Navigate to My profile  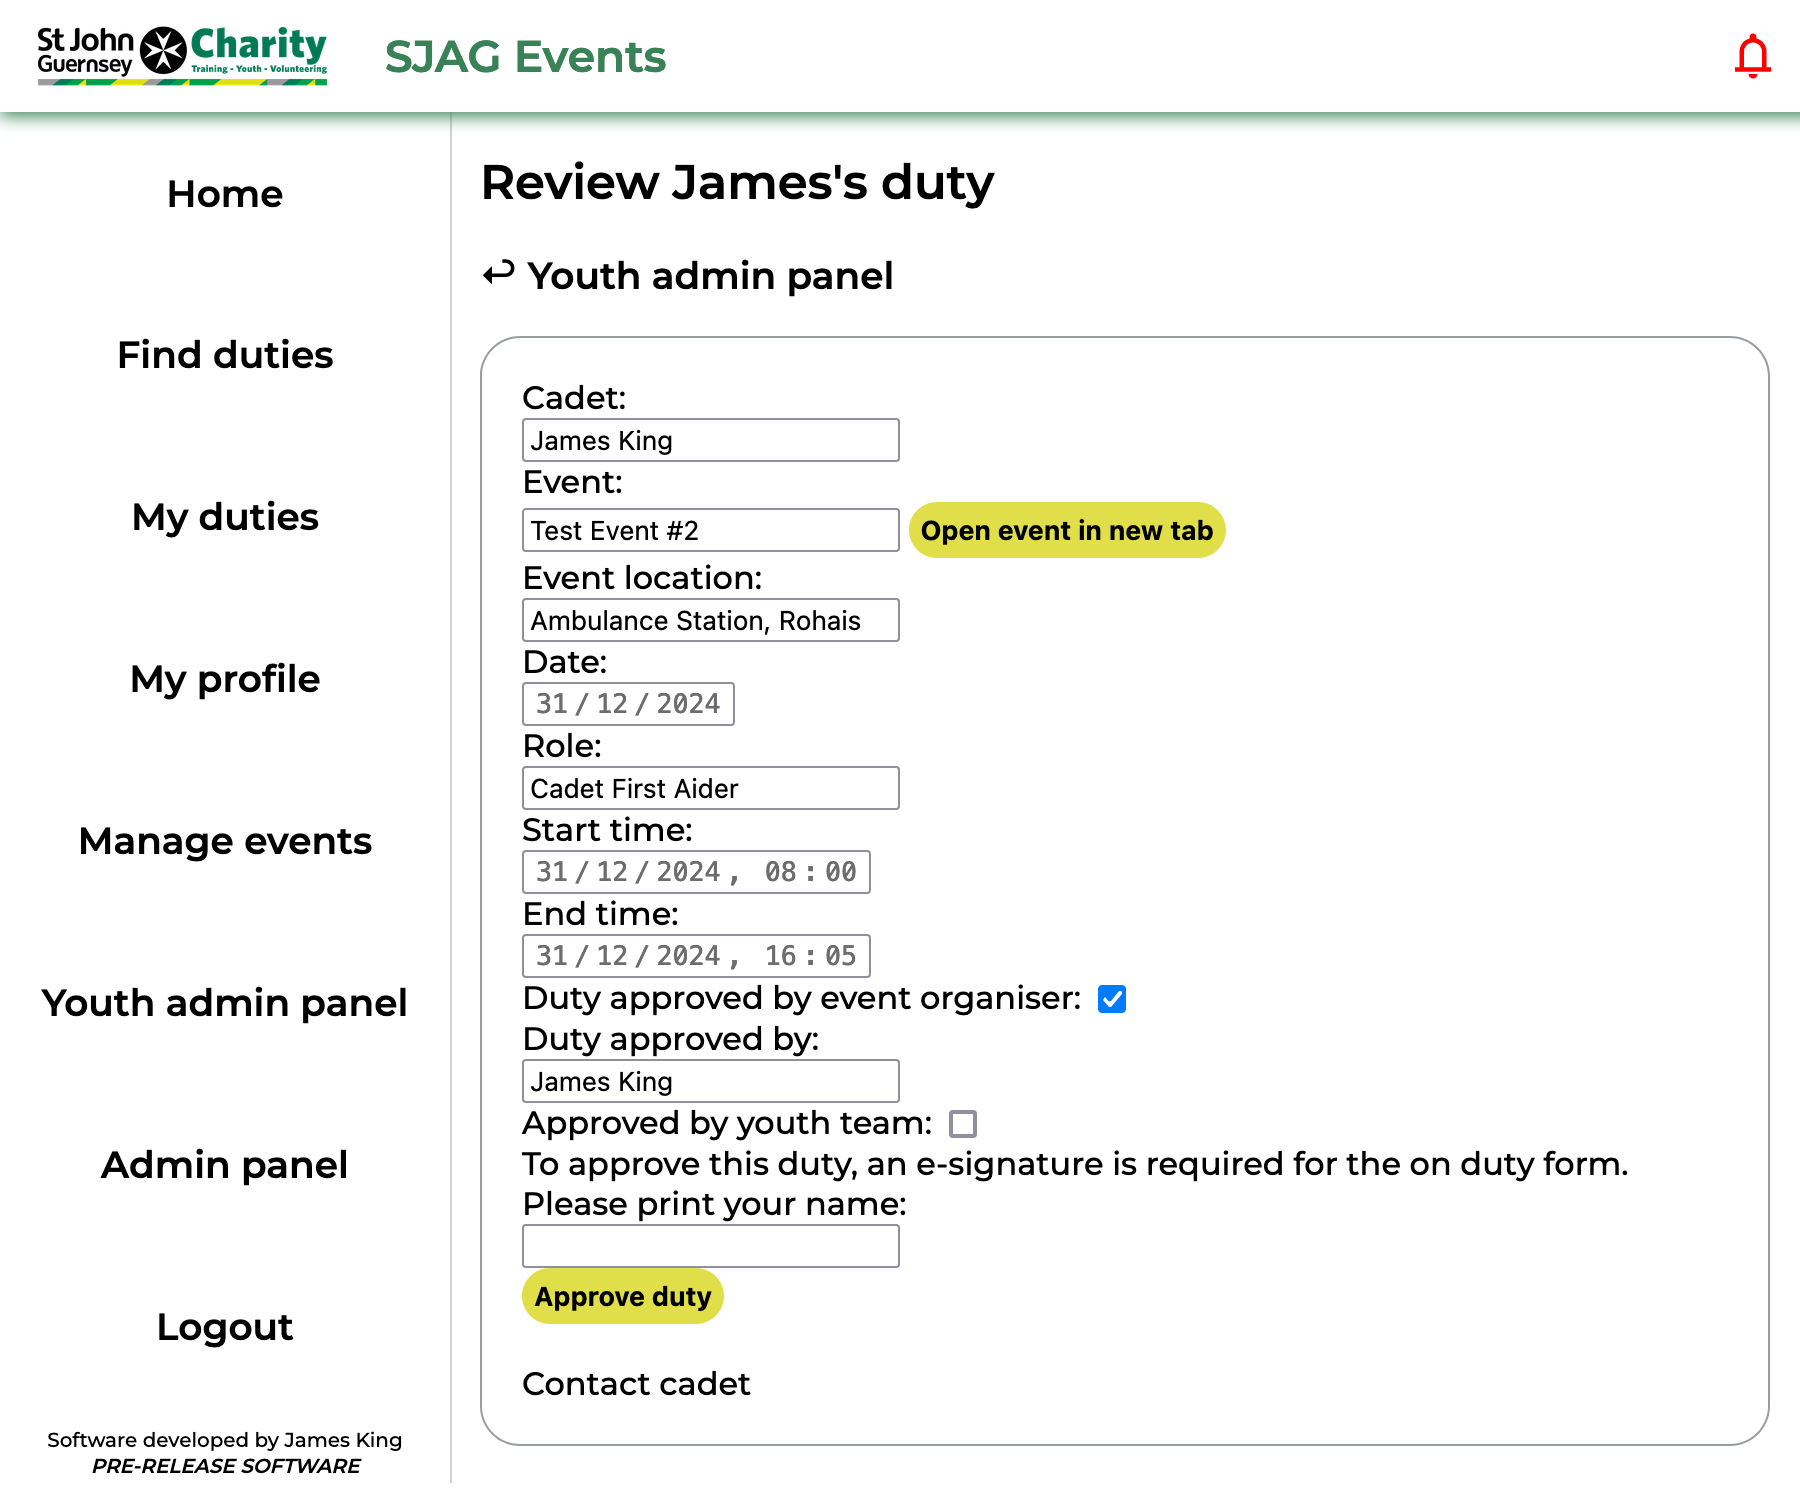point(225,679)
